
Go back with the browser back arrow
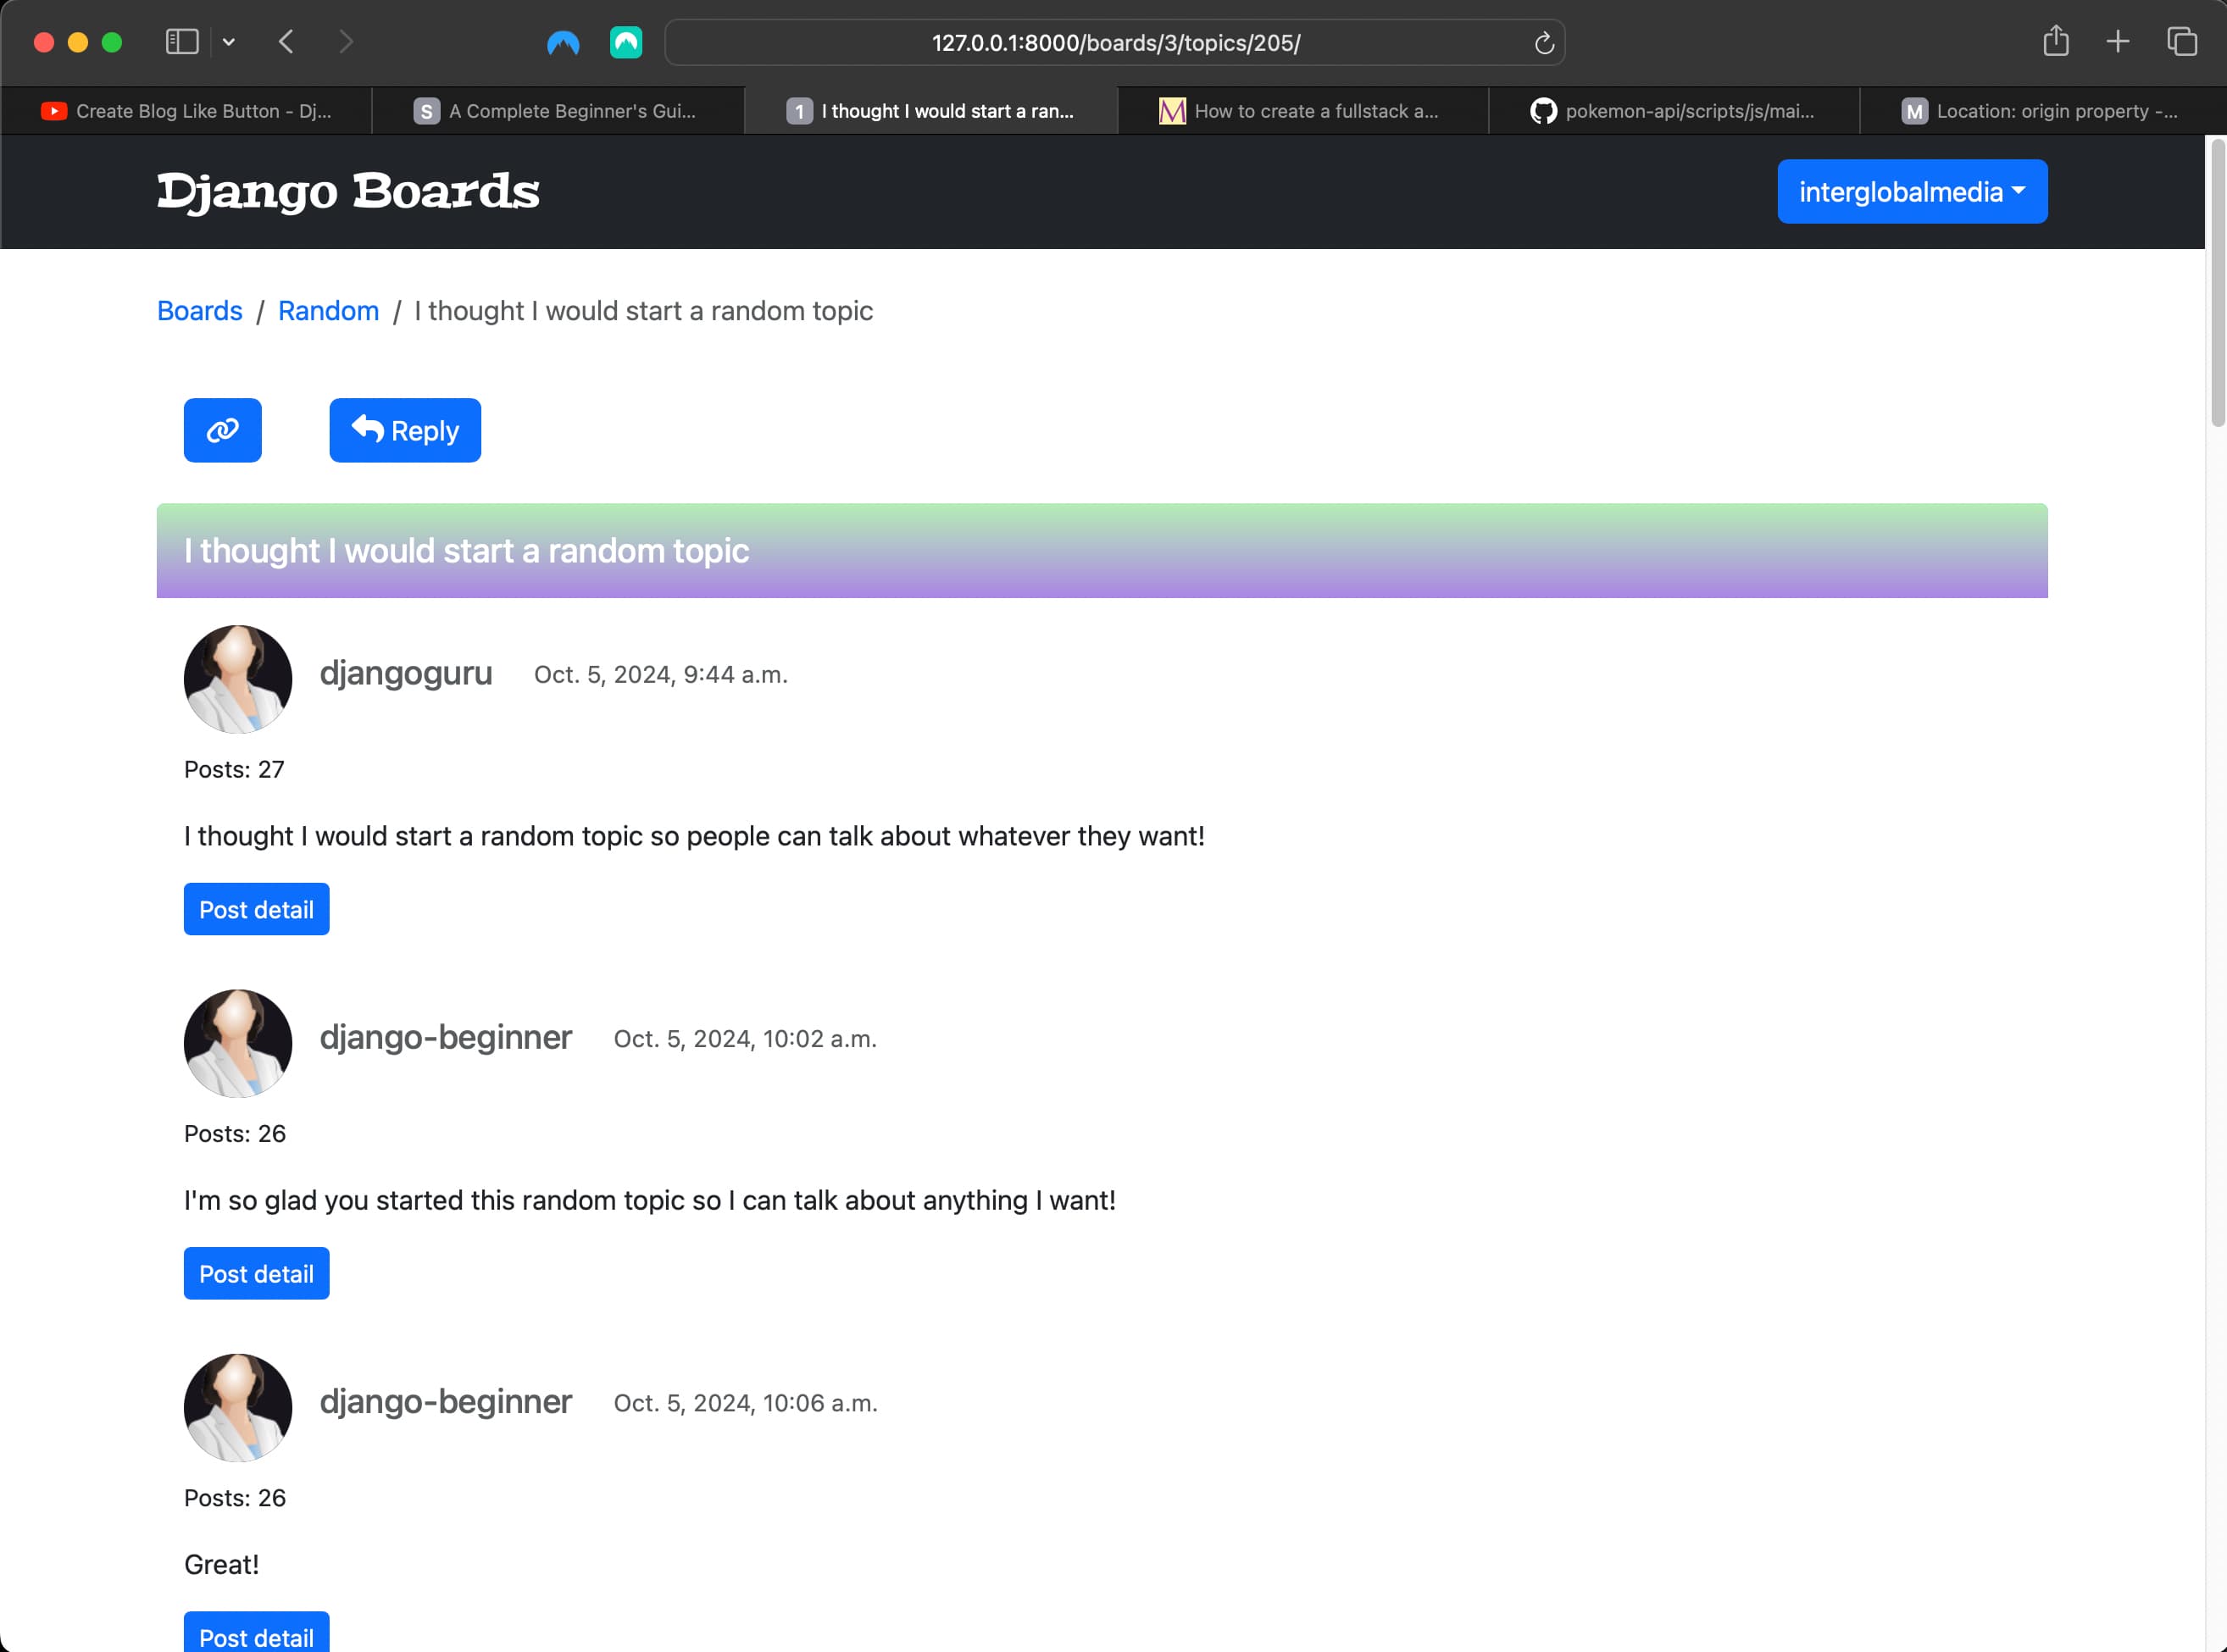[286, 42]
